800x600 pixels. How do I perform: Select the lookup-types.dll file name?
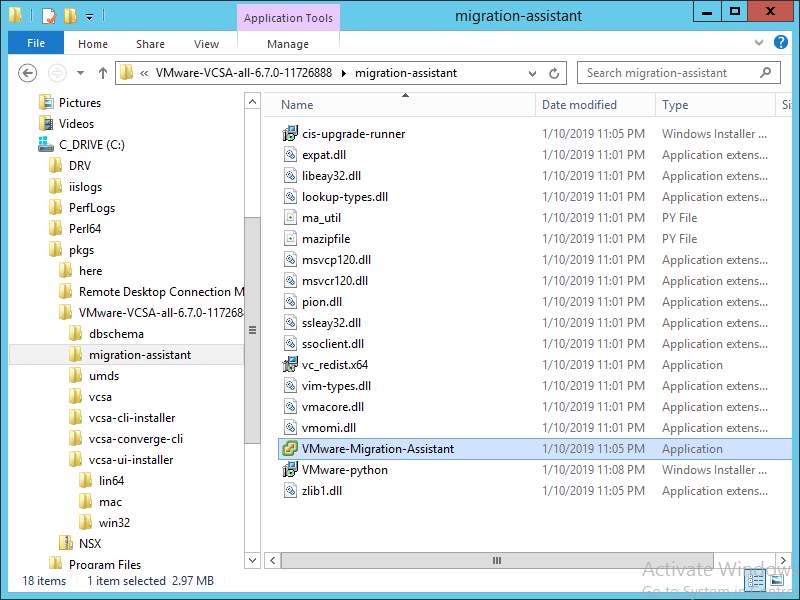coord(345,197)
